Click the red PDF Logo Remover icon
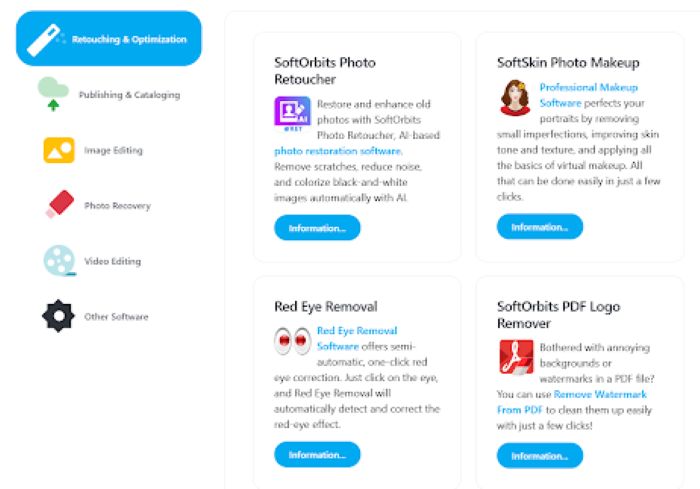The image size is (700, 489). point(516,356)
